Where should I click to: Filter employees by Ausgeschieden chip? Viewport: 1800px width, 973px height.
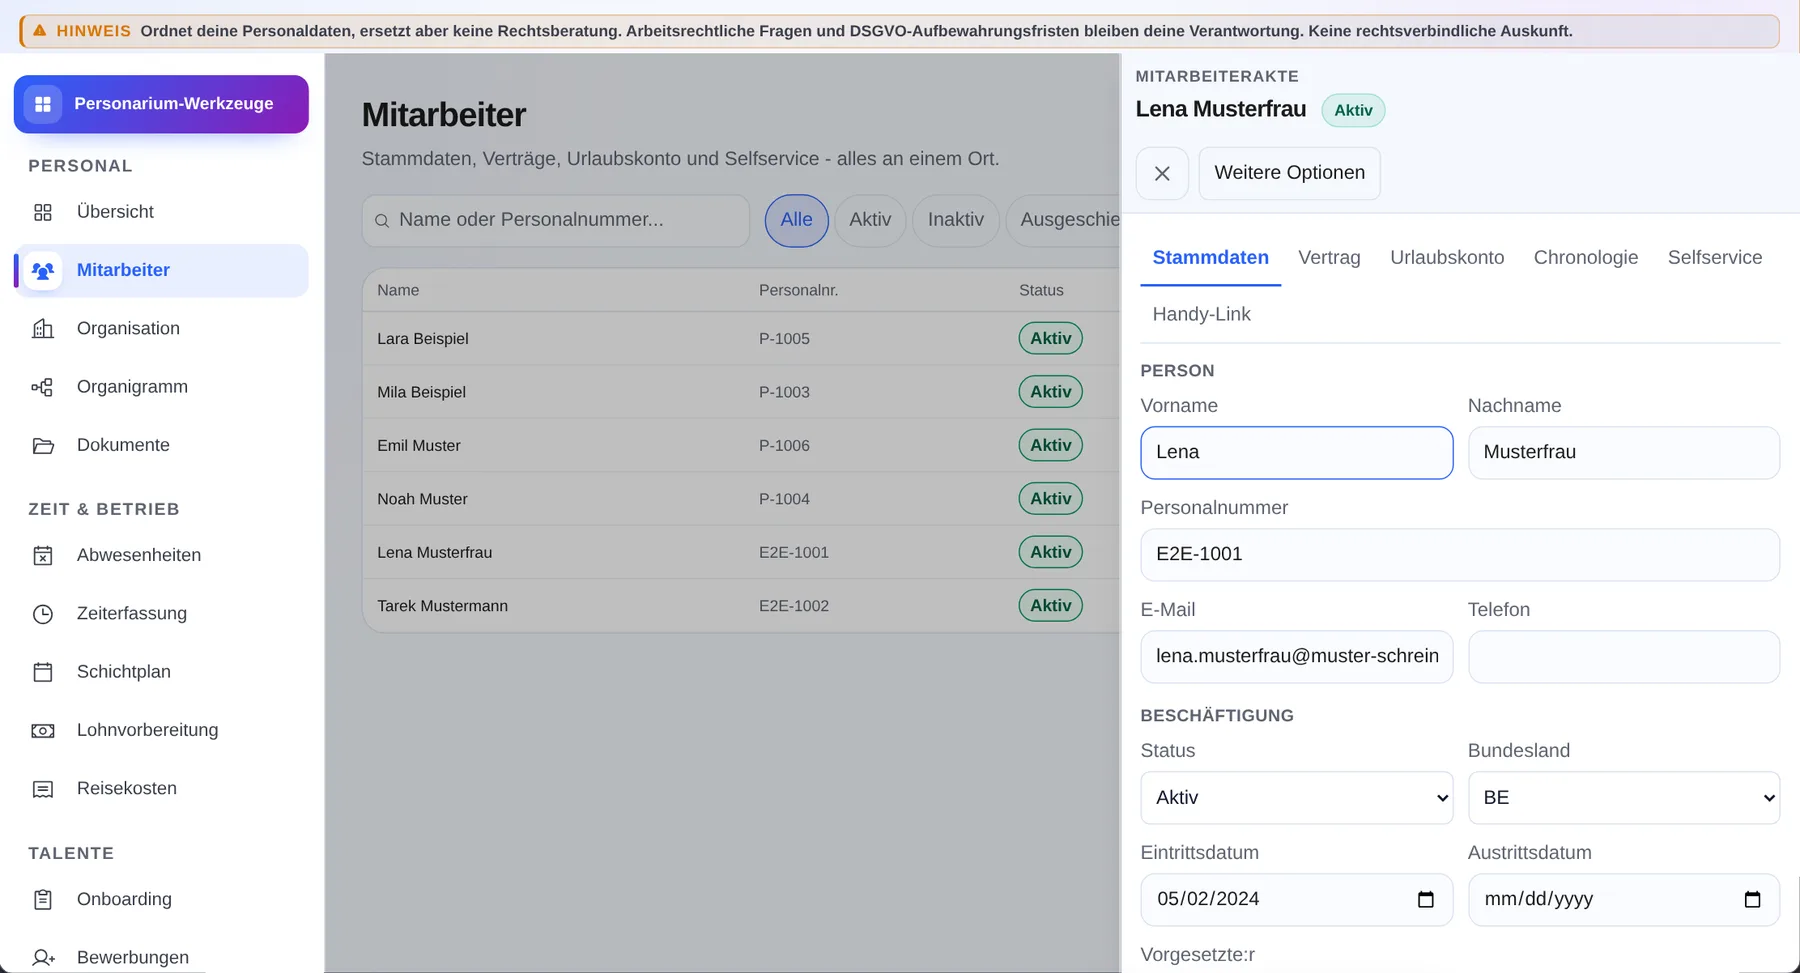coord(1063,220)
